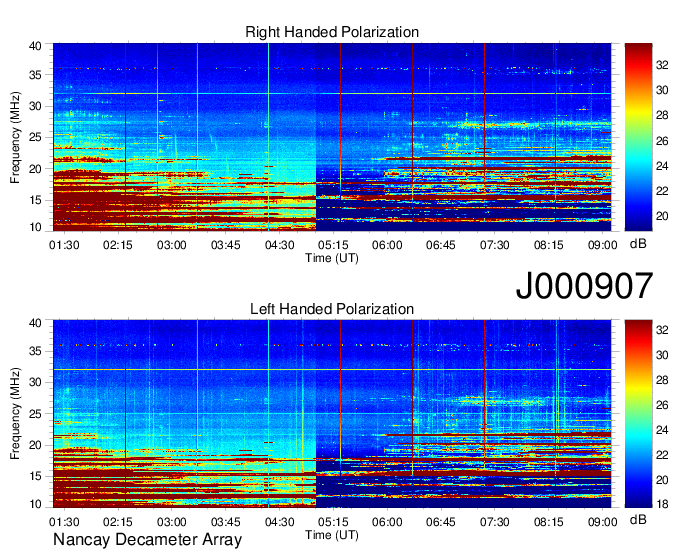680x552 pixels.
Task: Click the 20 dB value on top color bar
Action: (x=662, y=216)
